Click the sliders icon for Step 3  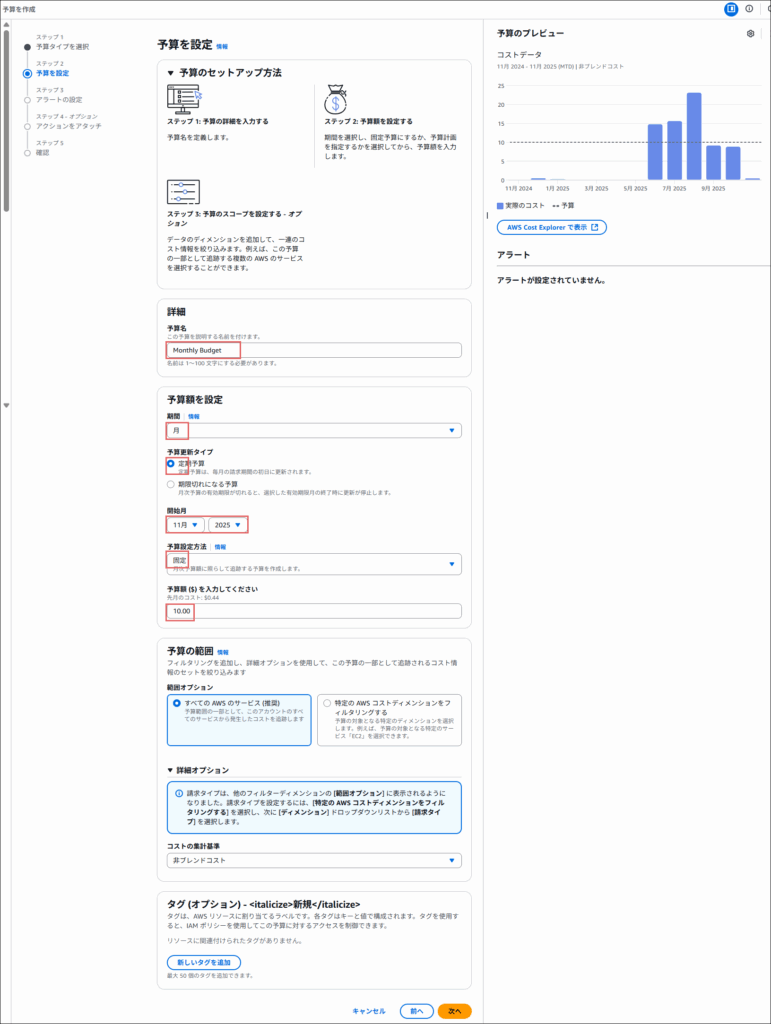[184, 192]
